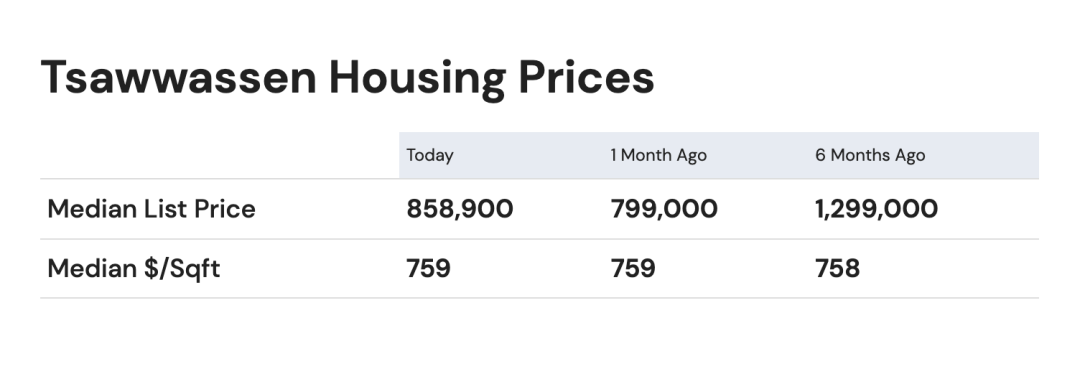The width and height of the screenshot is (1080, 369).
Task: Click the blank header cell above the row labels
Action: coord(220,156)
